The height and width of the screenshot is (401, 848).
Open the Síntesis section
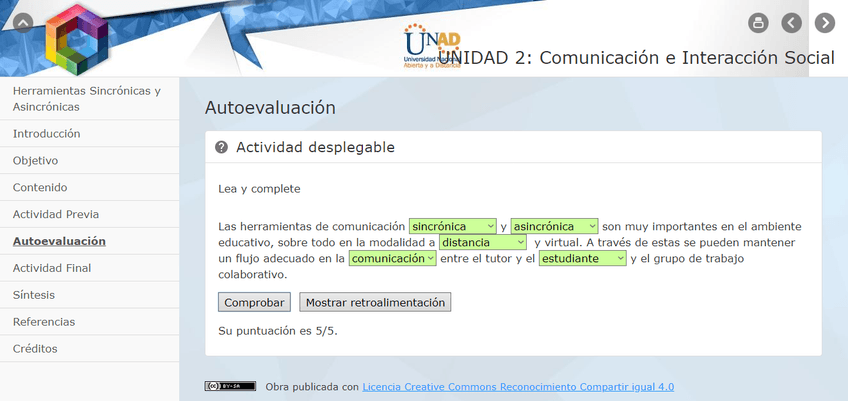(x=89, y=295)
